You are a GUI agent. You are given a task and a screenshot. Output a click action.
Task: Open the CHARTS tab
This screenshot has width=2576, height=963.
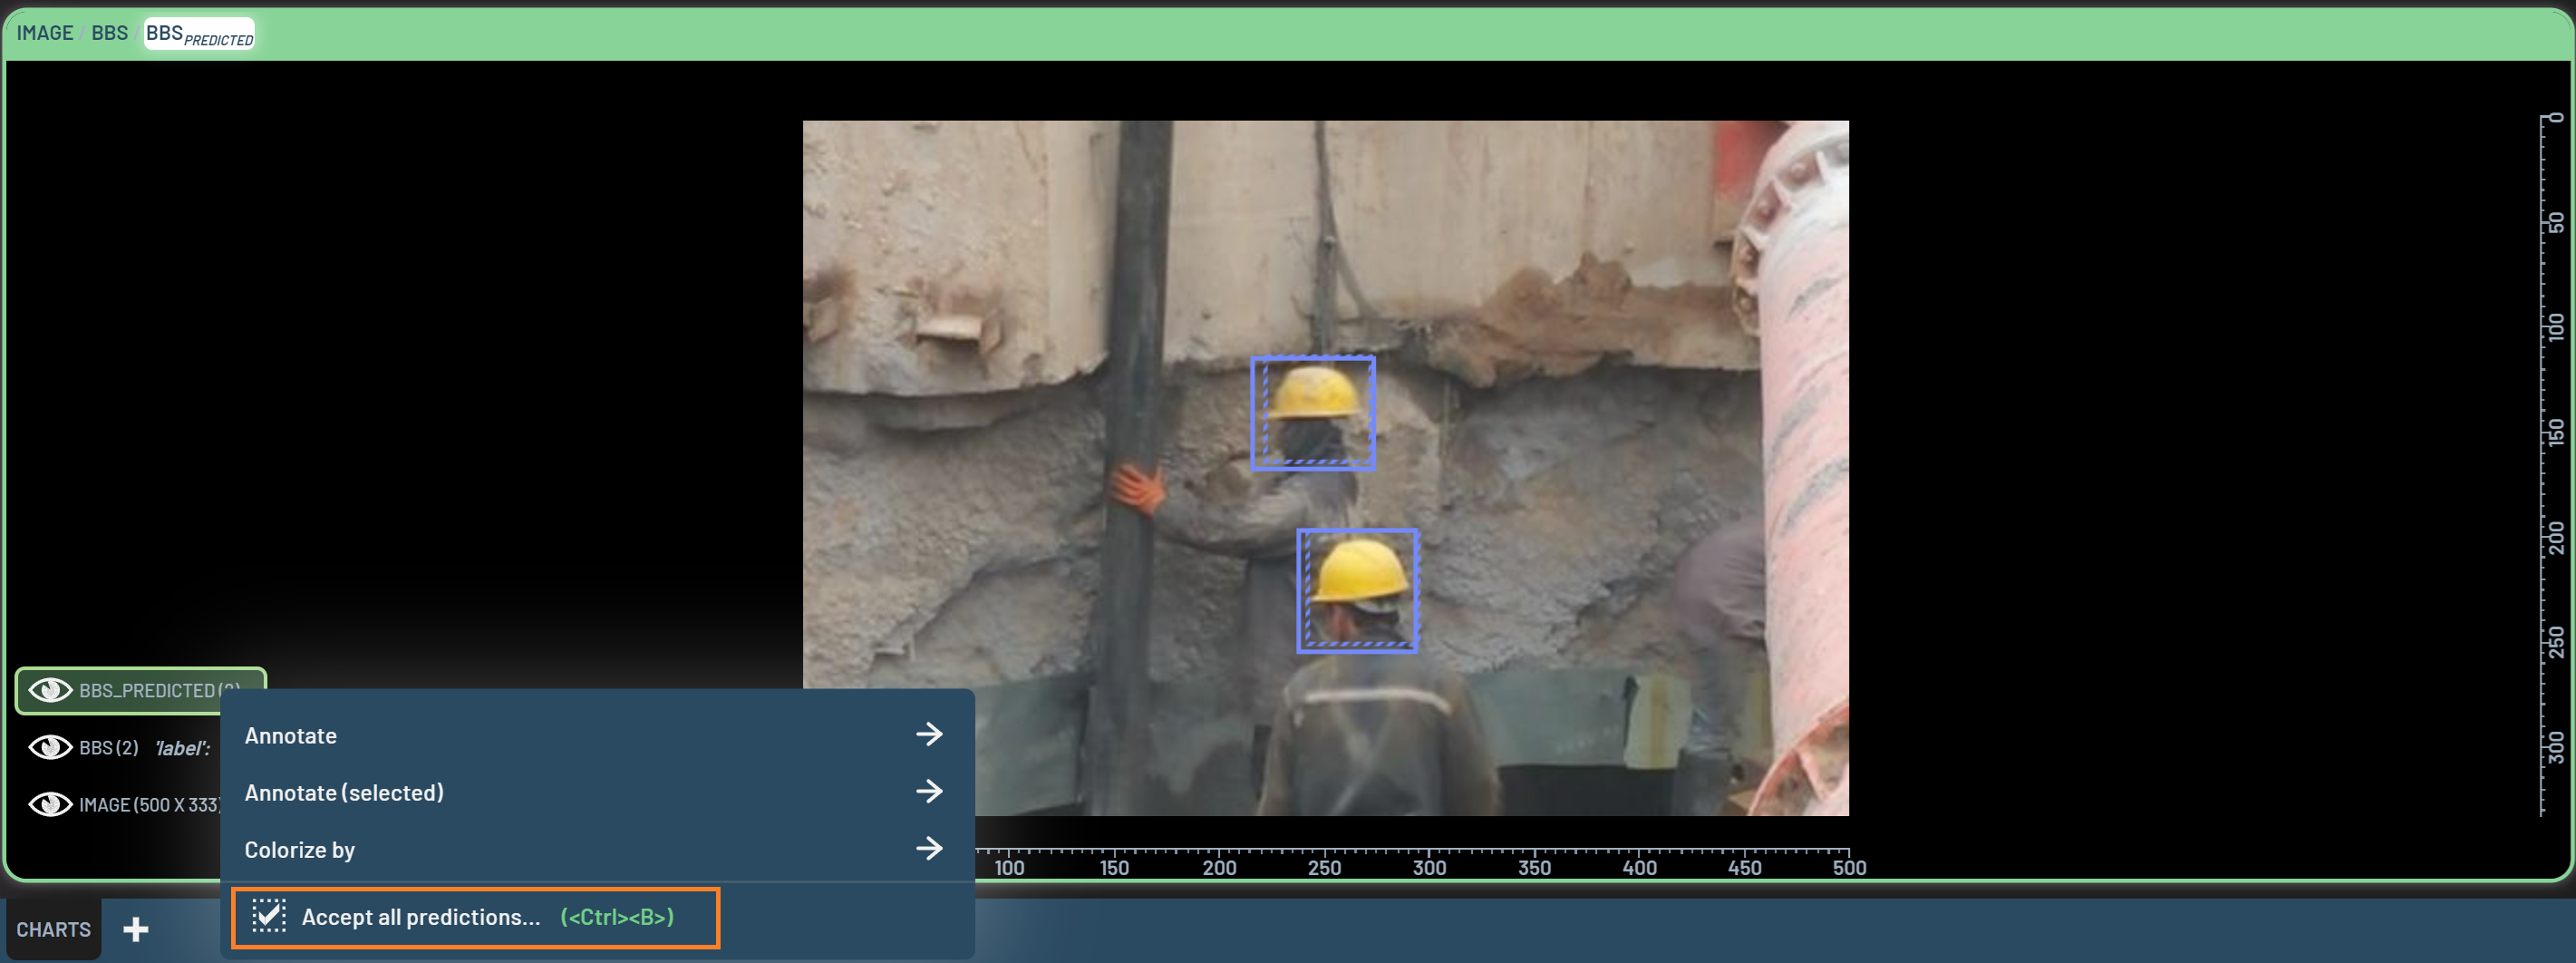pos(53,929)
